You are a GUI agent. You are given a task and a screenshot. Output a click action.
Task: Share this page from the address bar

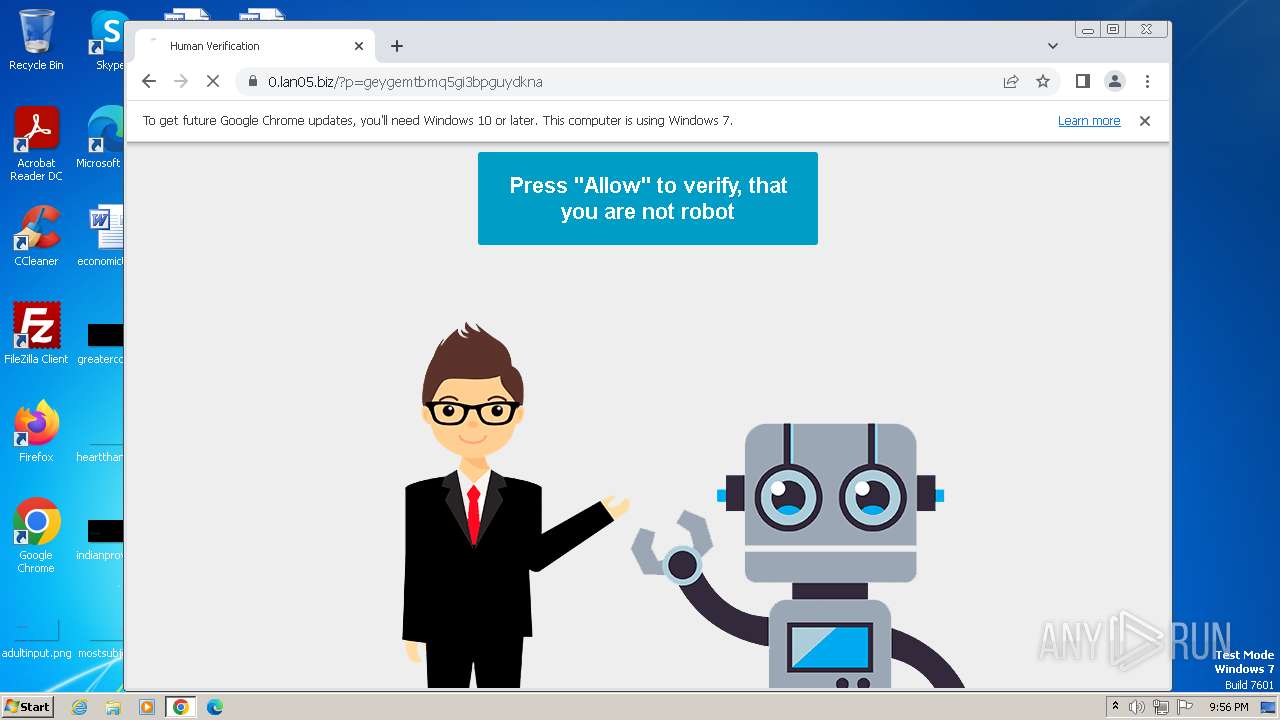point(1011,82)
